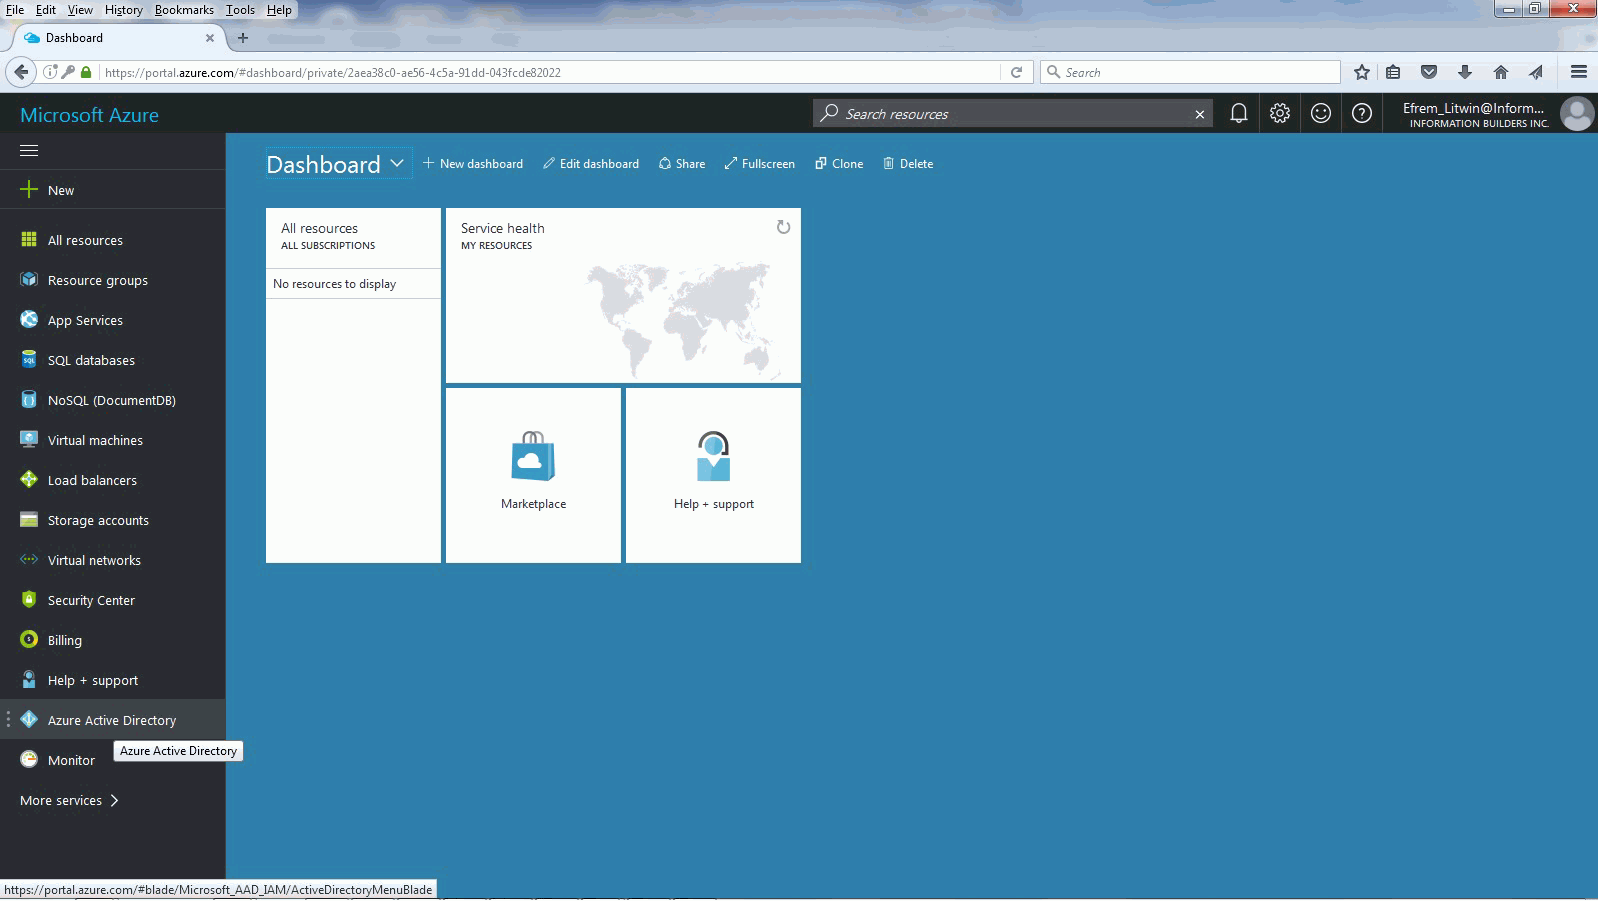
Task: Open Monitor gauge icon
Action: (x=29, y=760)
